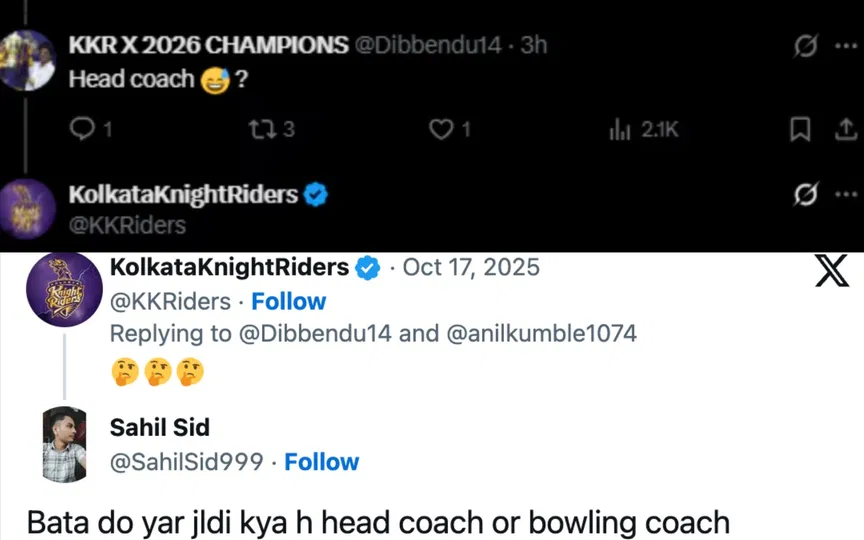This screenshot has height=540, width=864.
Task: Click the Oct 17, 2025 tweet date
Action: 470,268
